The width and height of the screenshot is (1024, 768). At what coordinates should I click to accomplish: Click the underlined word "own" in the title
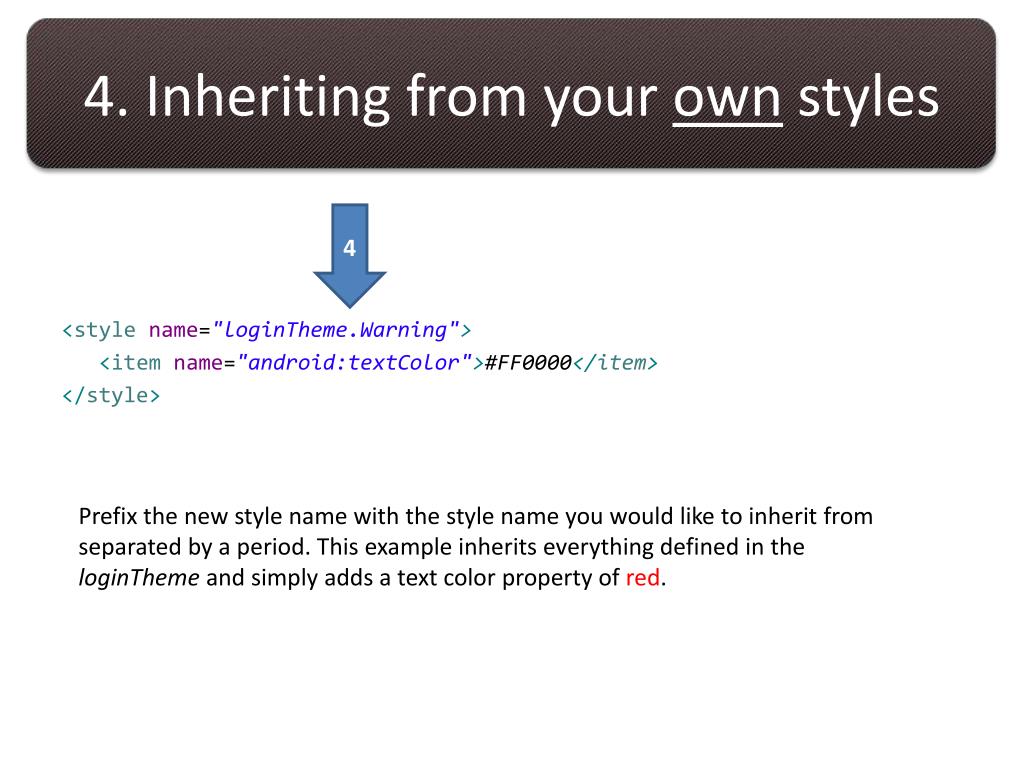728,99
